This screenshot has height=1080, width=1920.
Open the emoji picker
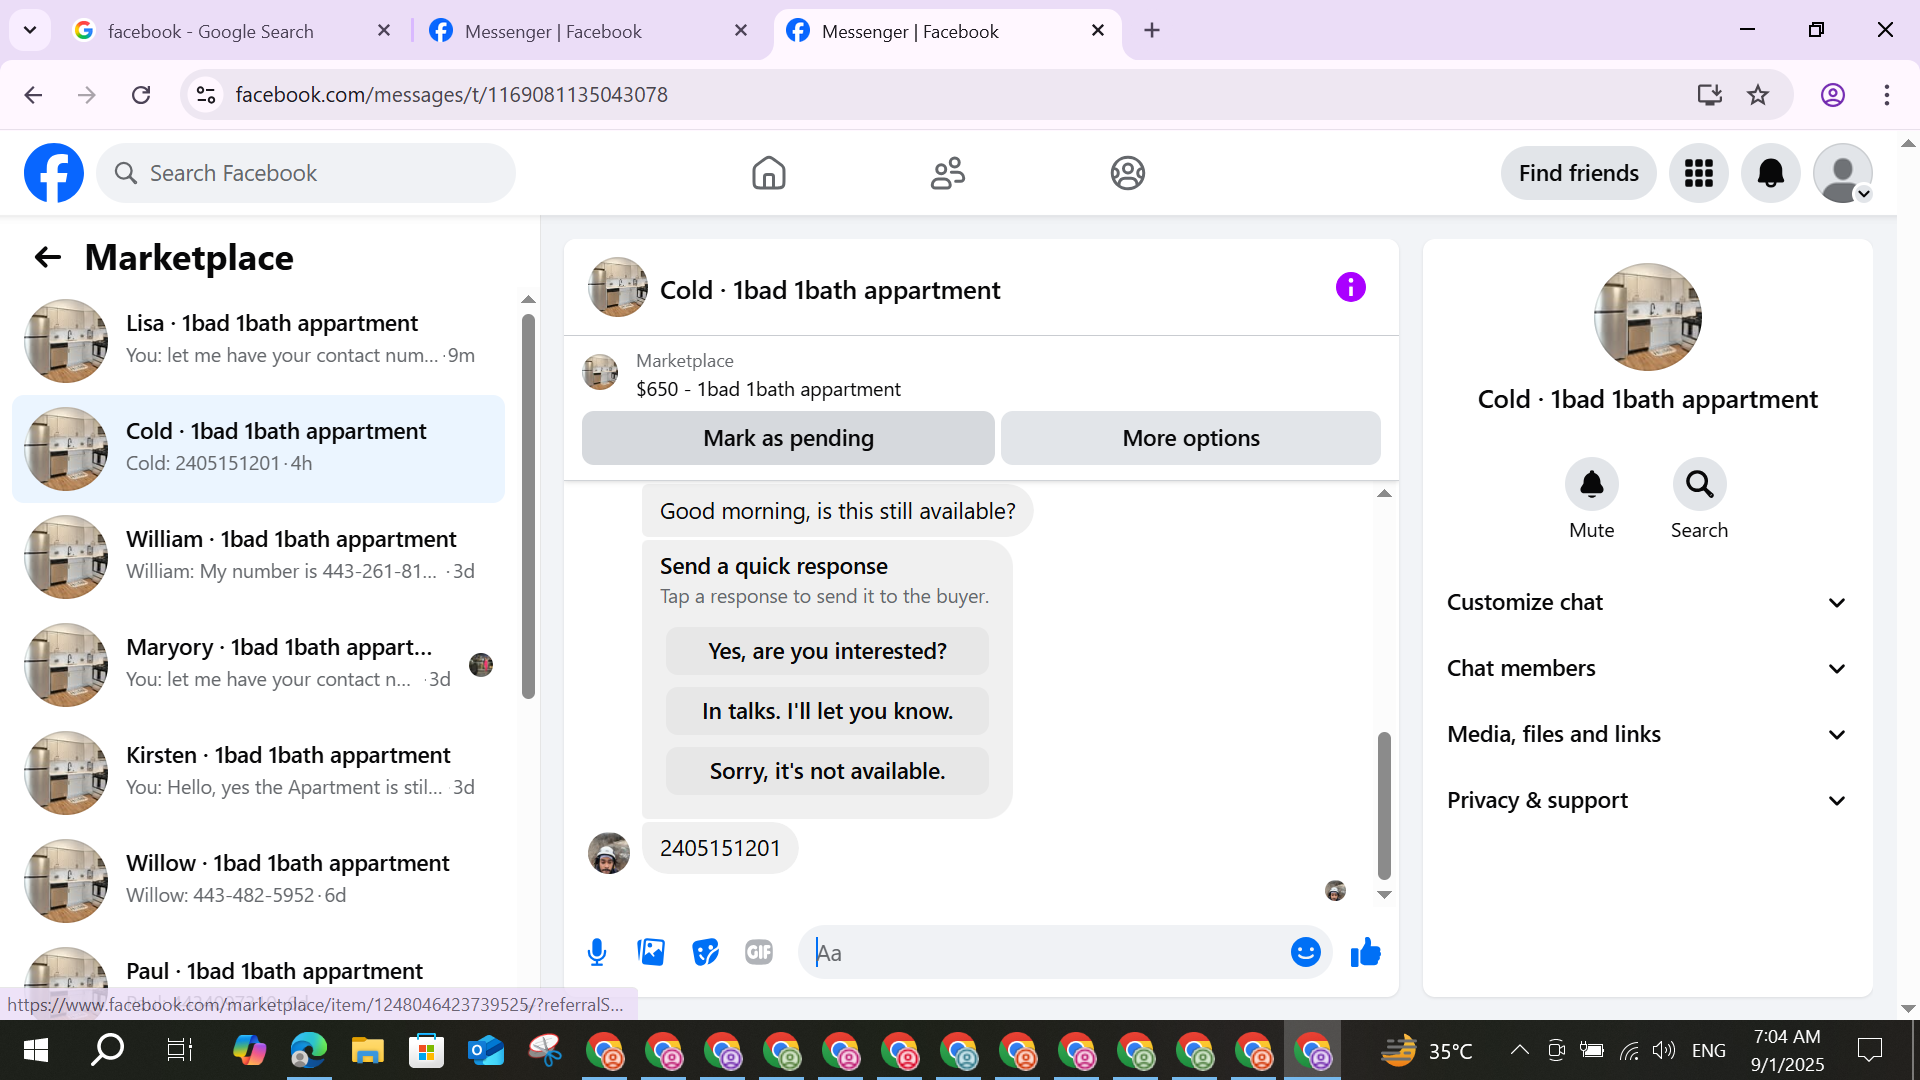click(x=1305, y=953)
